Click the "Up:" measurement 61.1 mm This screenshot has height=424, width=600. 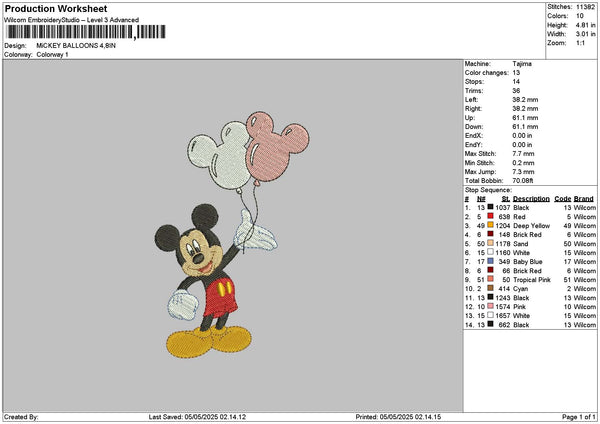[525, 118]
